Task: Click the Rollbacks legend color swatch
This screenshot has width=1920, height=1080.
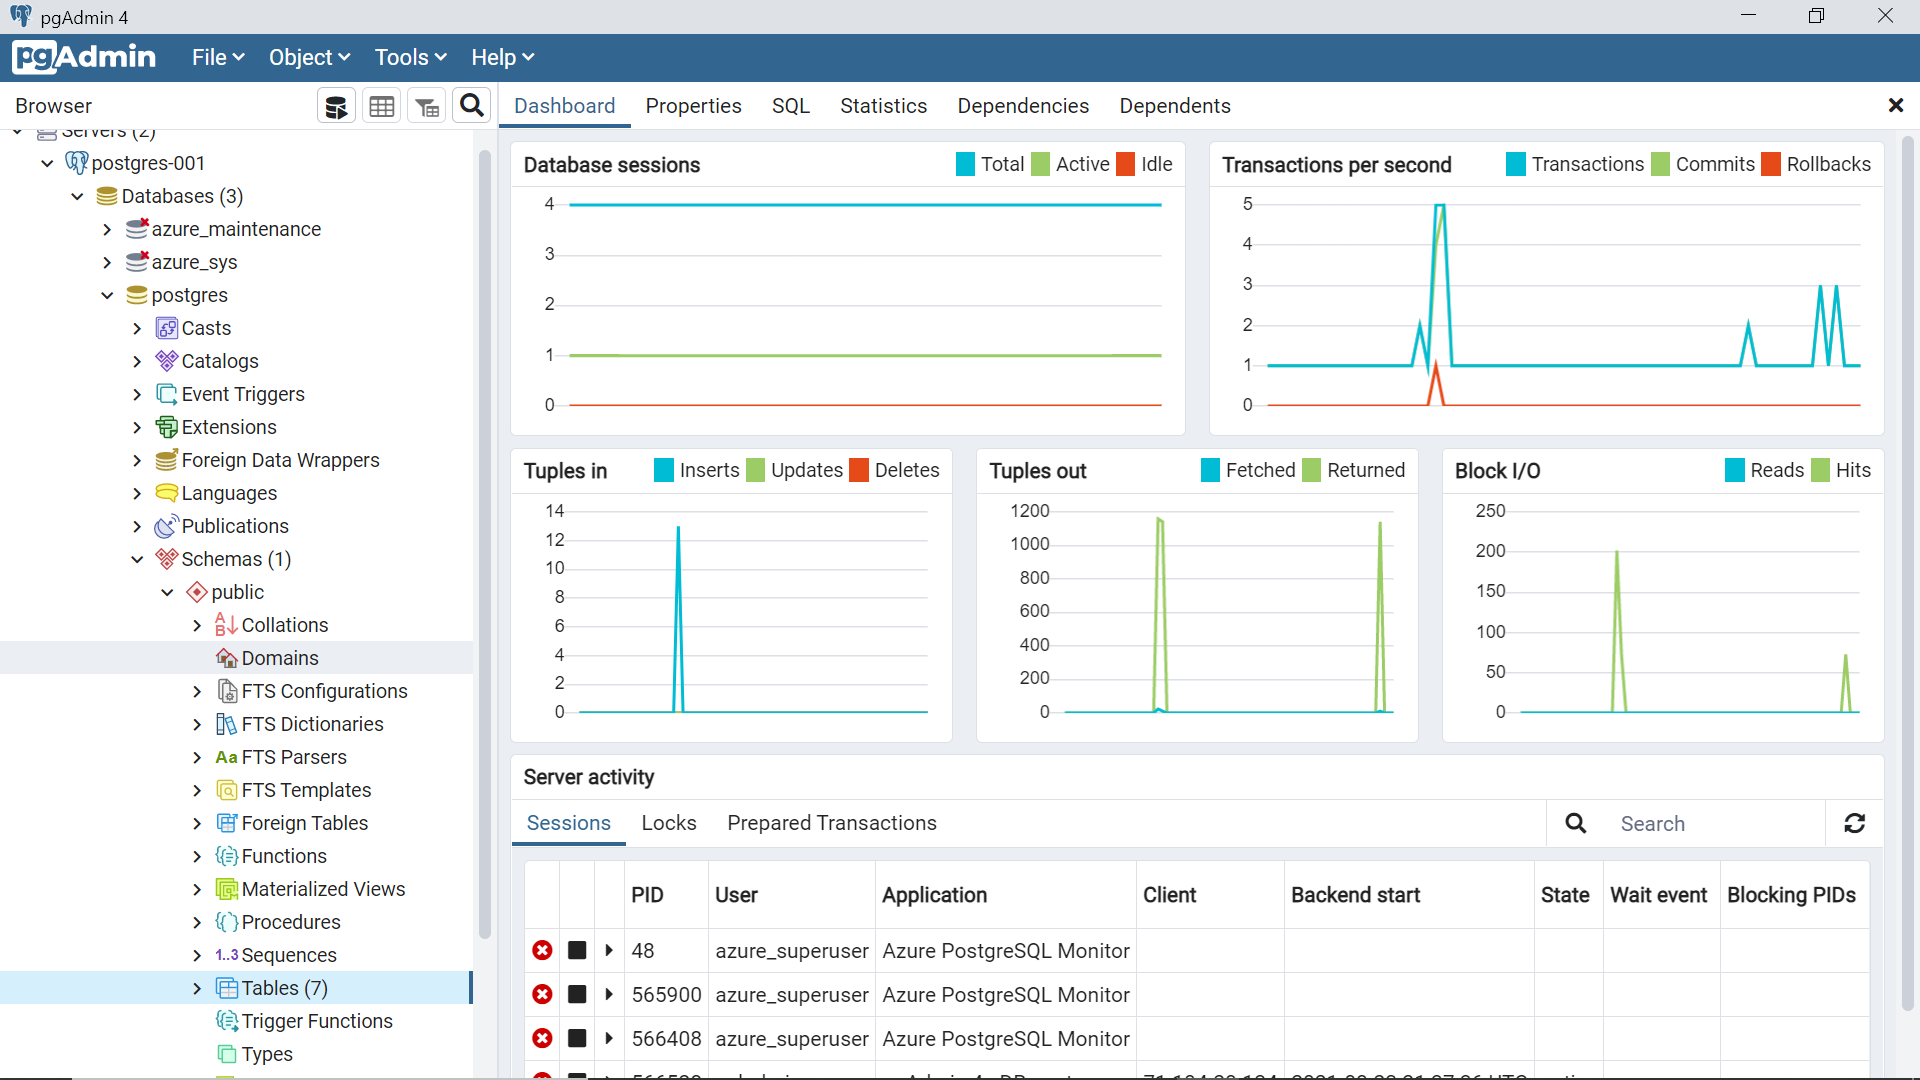Action: pos(1770,164)
